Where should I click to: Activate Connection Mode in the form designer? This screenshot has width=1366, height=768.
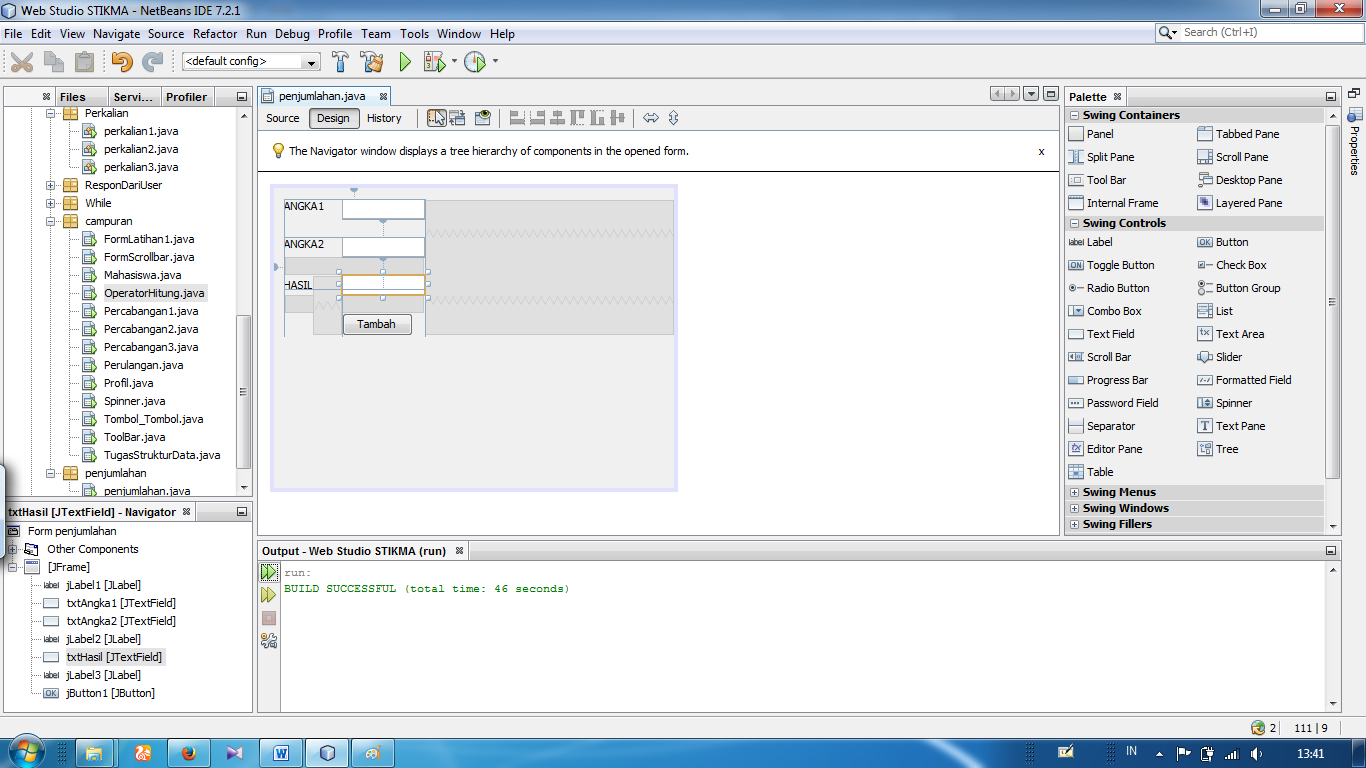coord(456,117)
